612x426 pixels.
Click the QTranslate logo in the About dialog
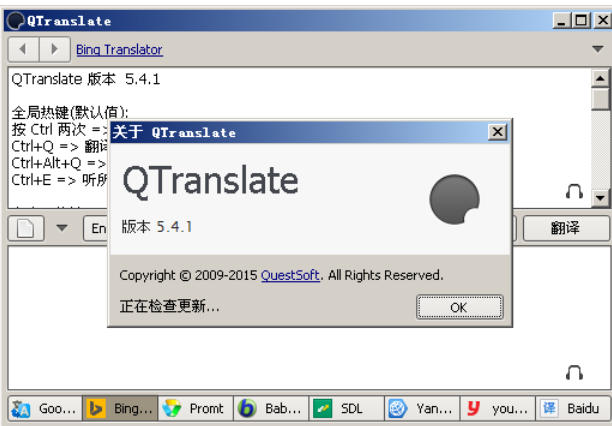454,199
